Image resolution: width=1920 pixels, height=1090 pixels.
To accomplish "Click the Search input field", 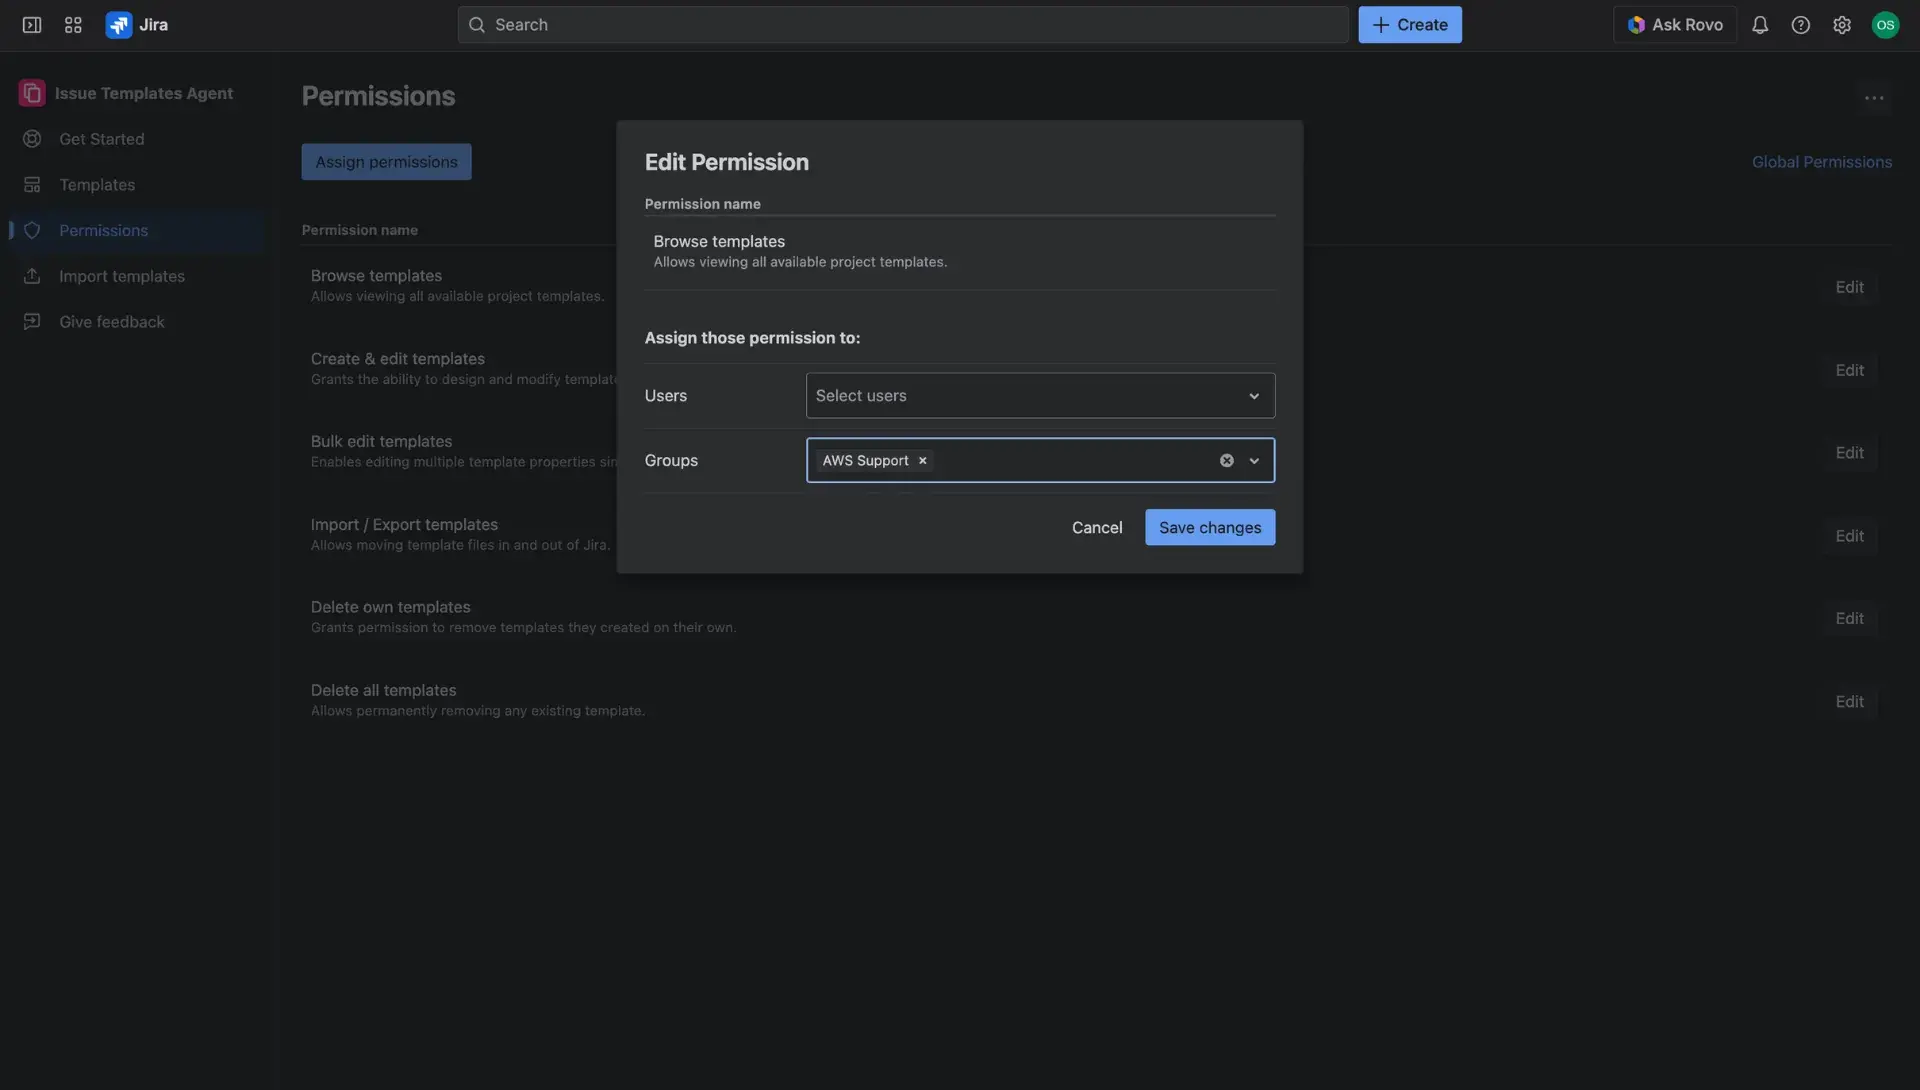I will coord(900,24).
